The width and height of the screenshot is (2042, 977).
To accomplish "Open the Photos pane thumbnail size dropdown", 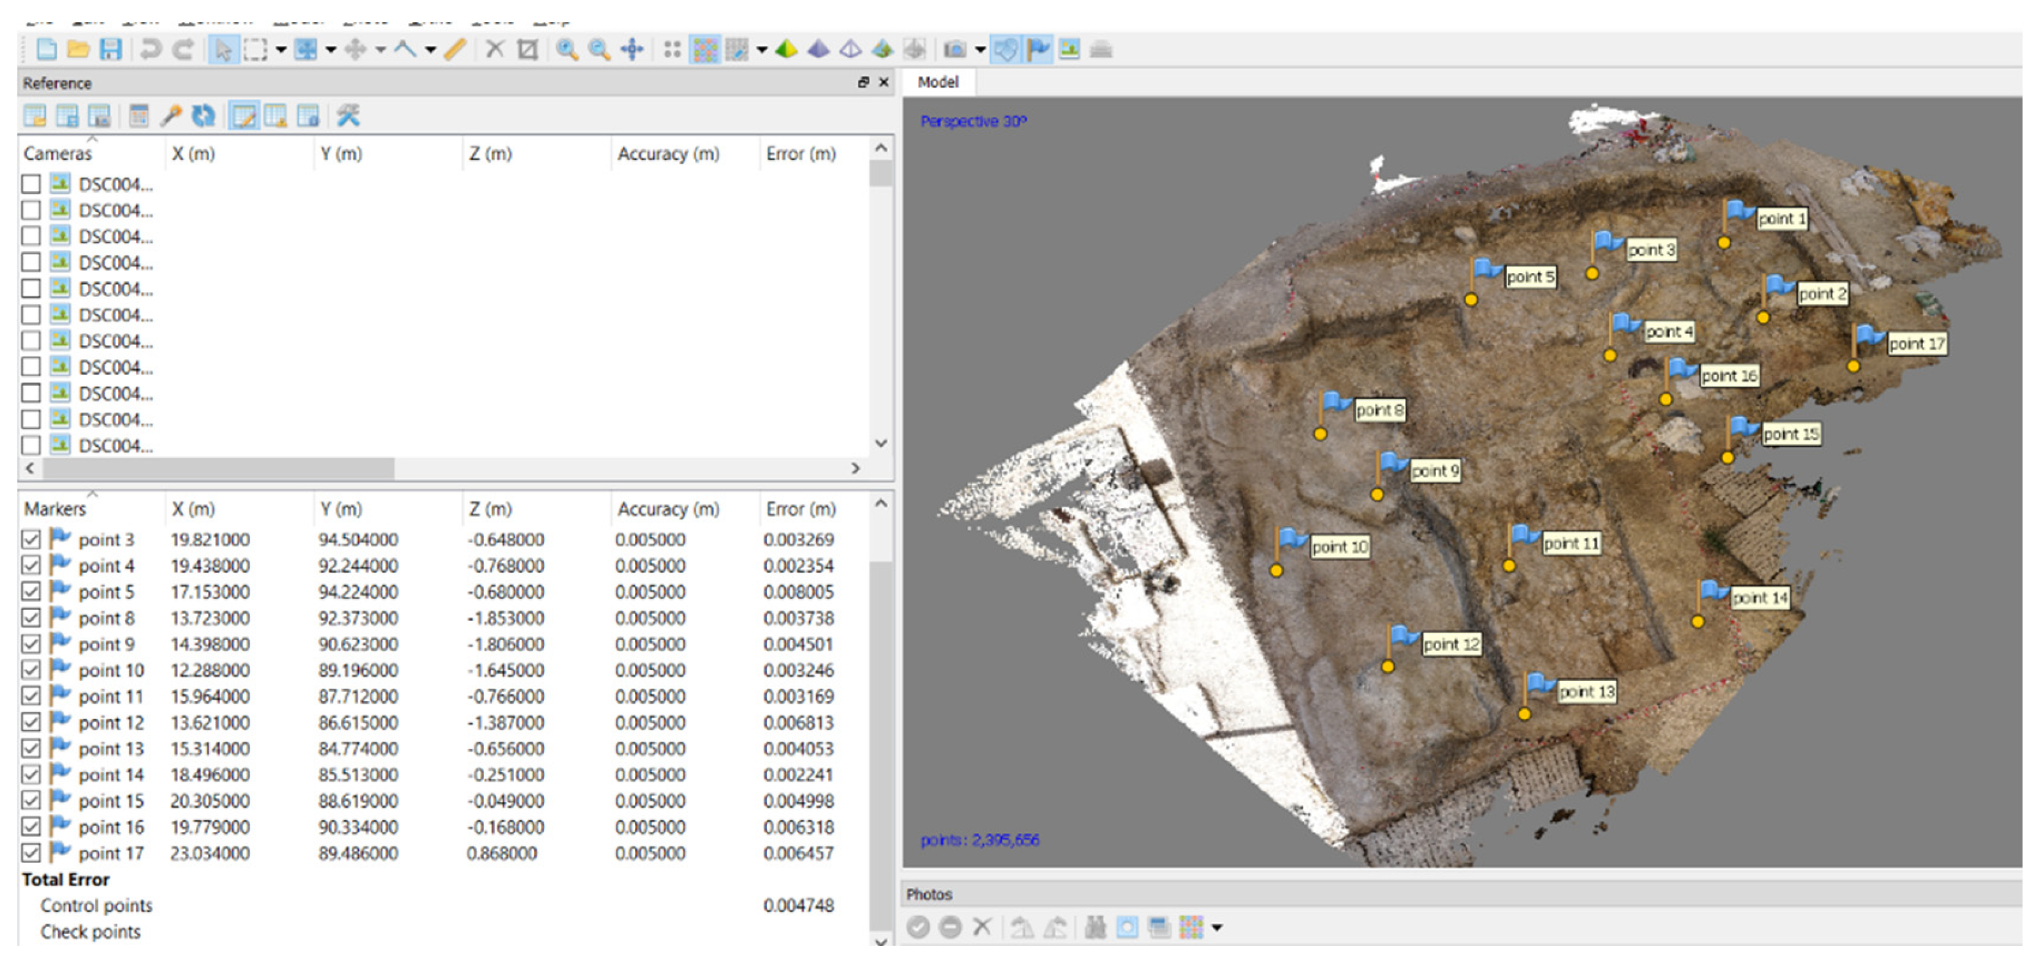I will (x=1217, y=928).
